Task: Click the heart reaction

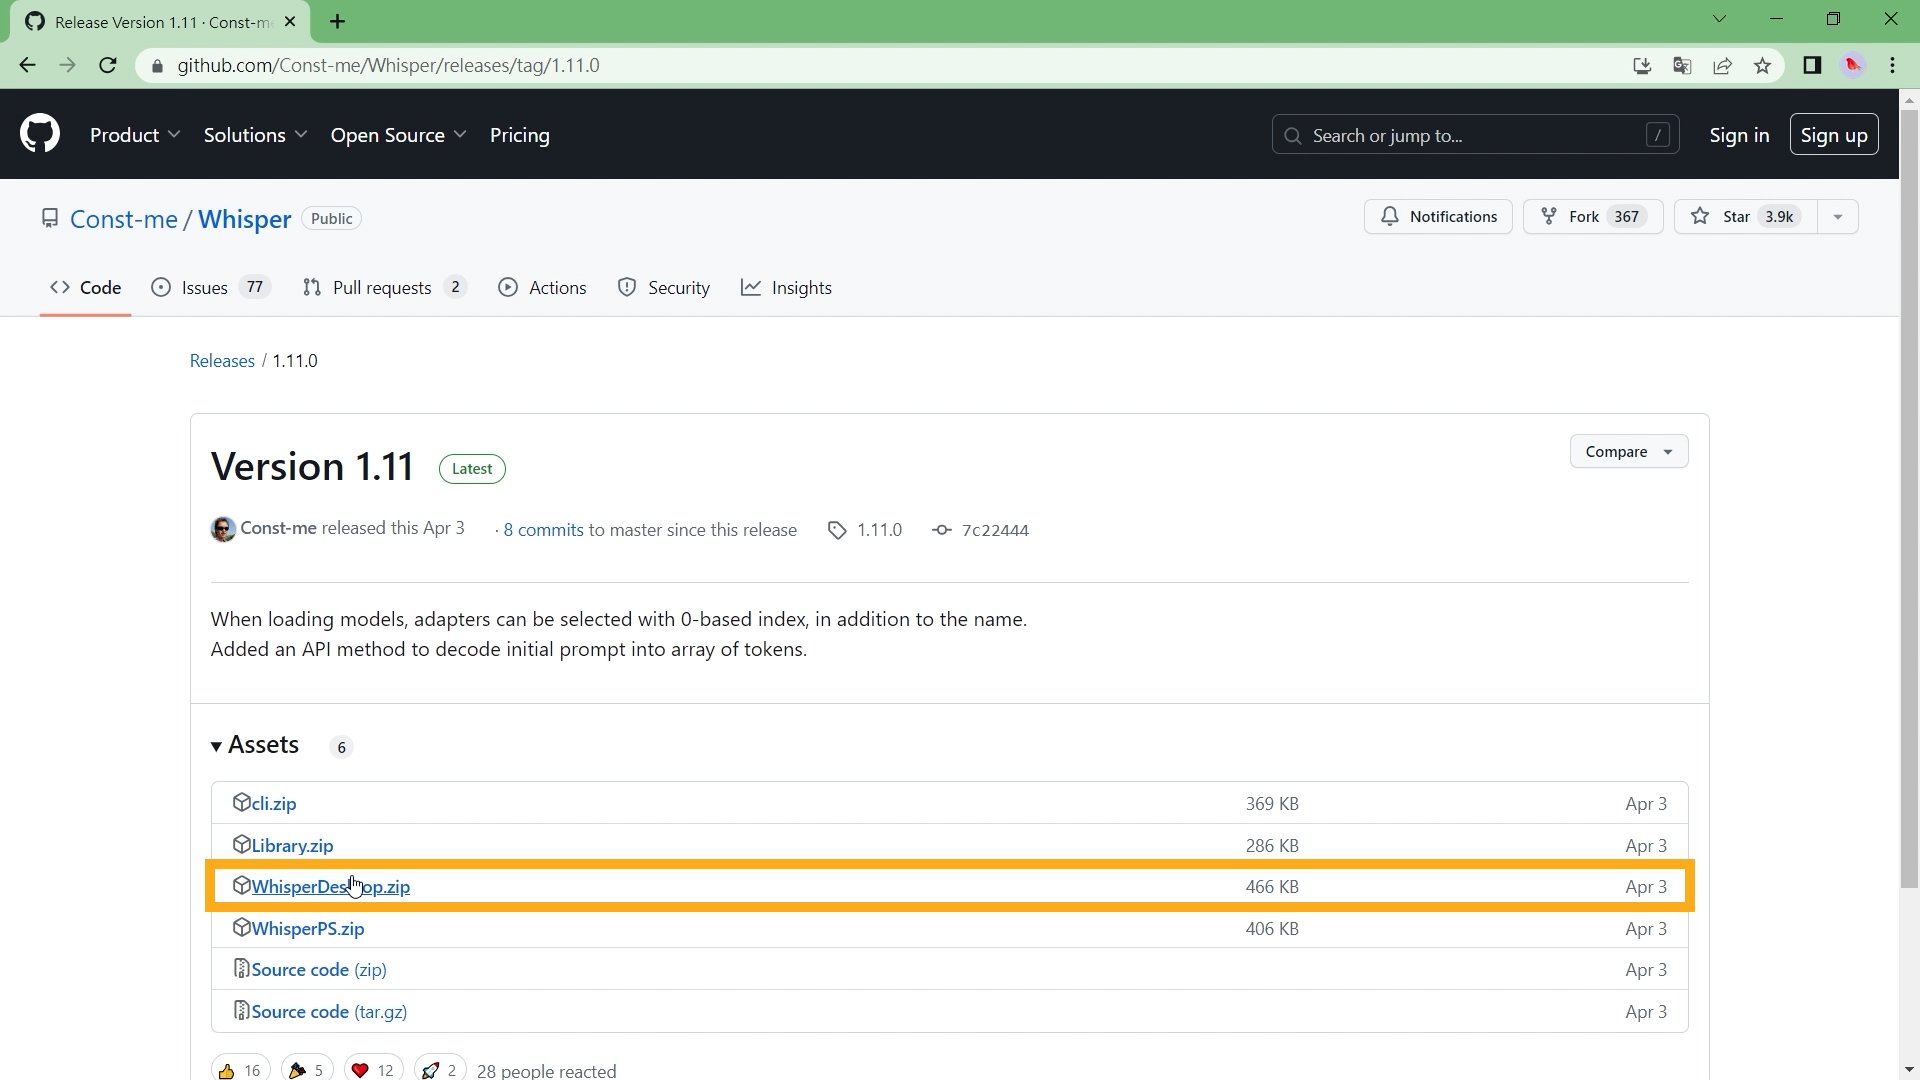Action: [x=373, y=1070]
